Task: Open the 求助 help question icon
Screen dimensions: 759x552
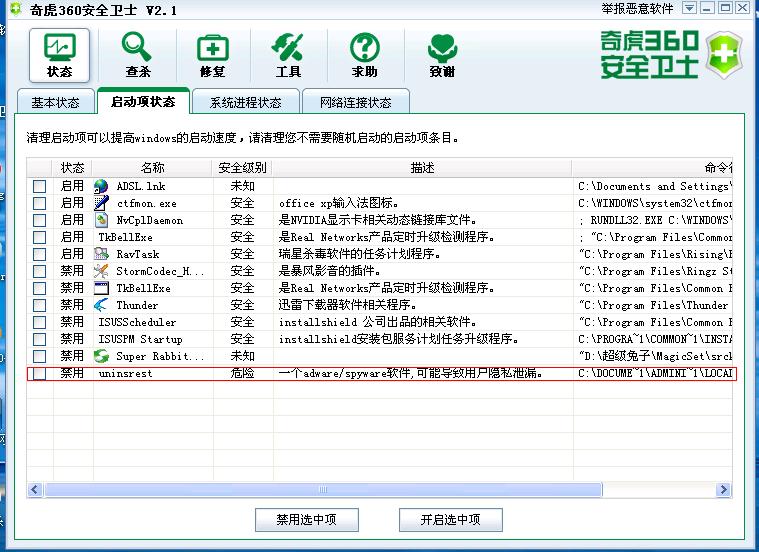Action: pyautogui.click(x=364, y=55)
